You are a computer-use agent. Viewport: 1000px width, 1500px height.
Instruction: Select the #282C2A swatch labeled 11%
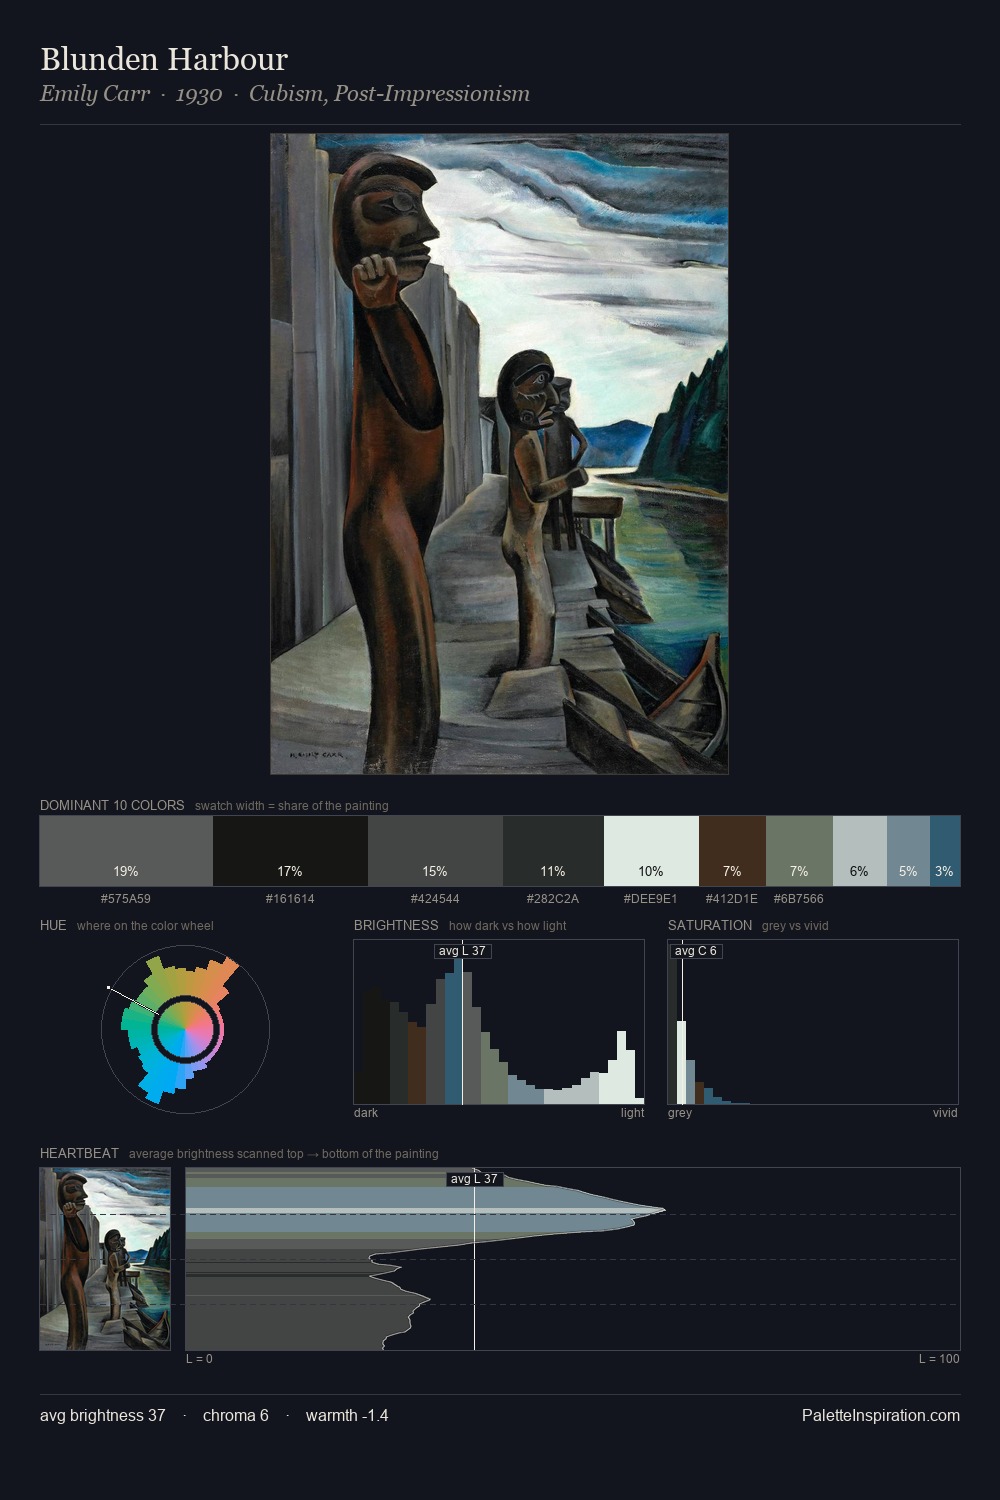(553, 851)
